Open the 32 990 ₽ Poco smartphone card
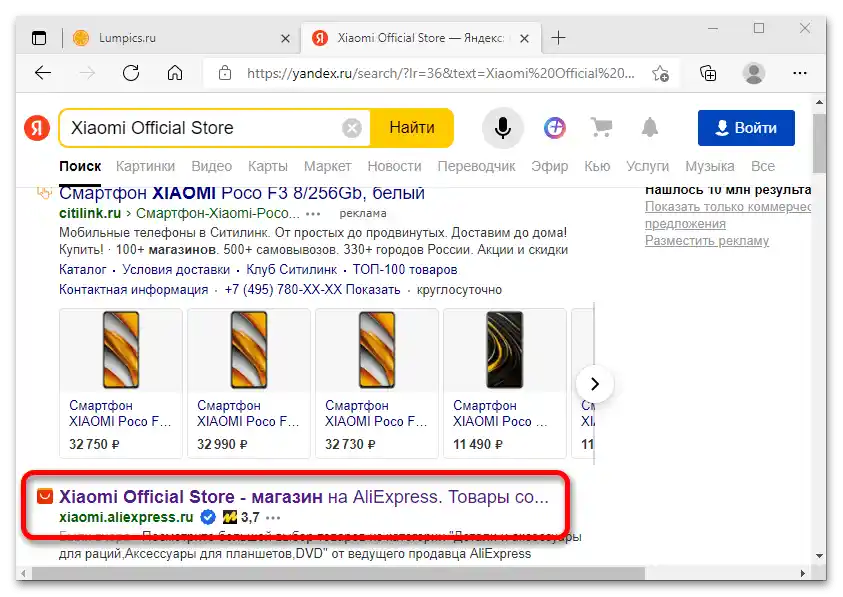The width and height of the screenshot is (843, 597). pyautogui.click(x=249, y=383)
